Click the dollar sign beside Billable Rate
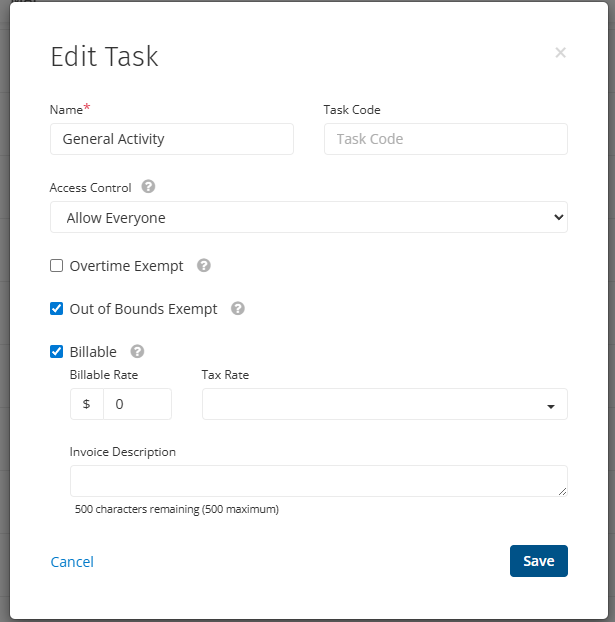Image resolution: width=615 pixels, height=622 pixels. tap(87, 404)
